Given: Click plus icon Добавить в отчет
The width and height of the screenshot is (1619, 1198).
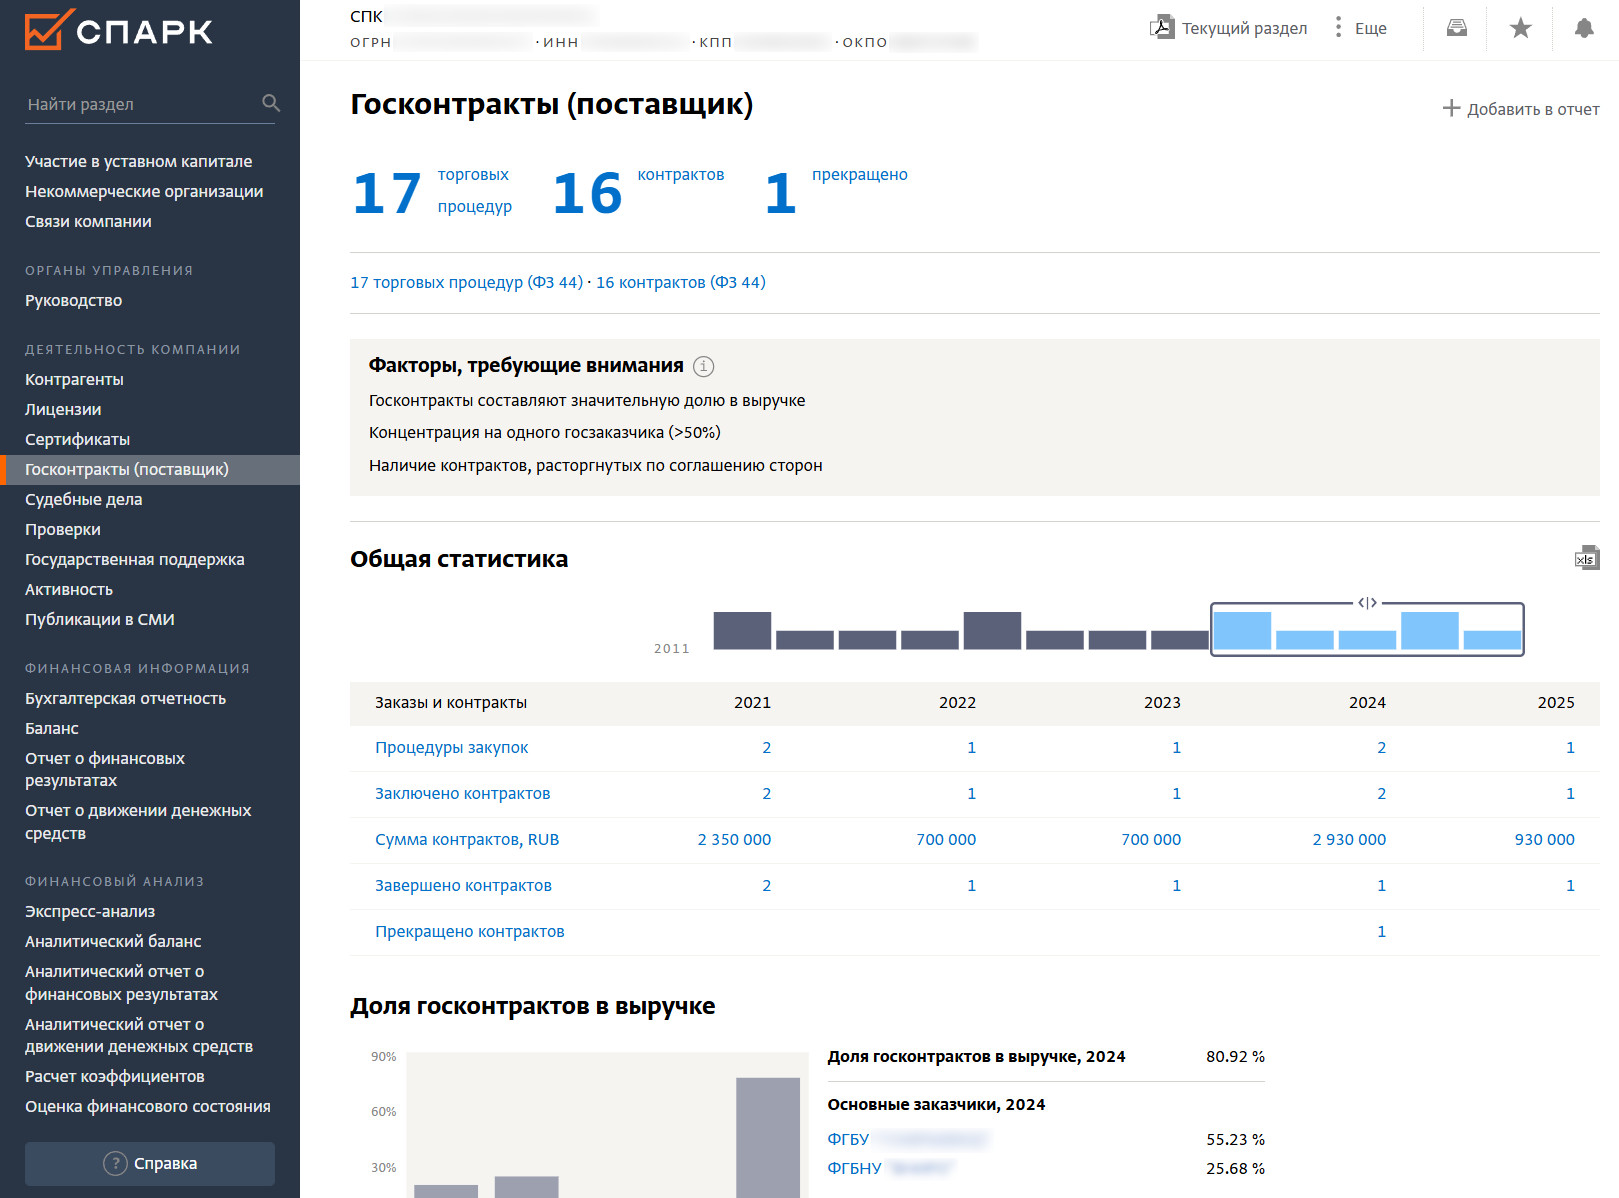Looking at the screenshot, I should (x=1451, y=108).
